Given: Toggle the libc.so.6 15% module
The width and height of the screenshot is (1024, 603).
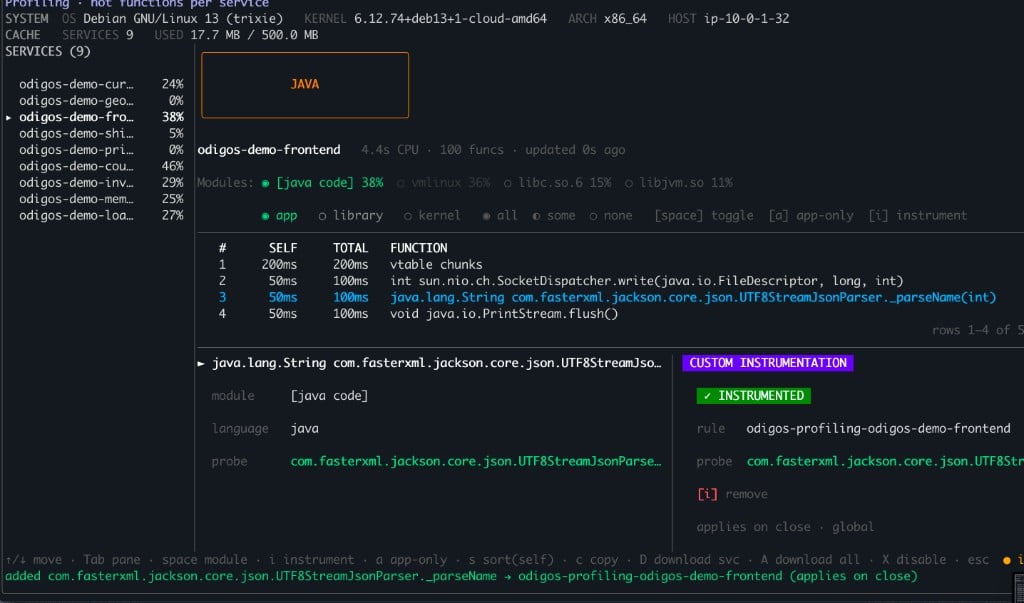Looking at the screenshot, I should tap(557, 182).
